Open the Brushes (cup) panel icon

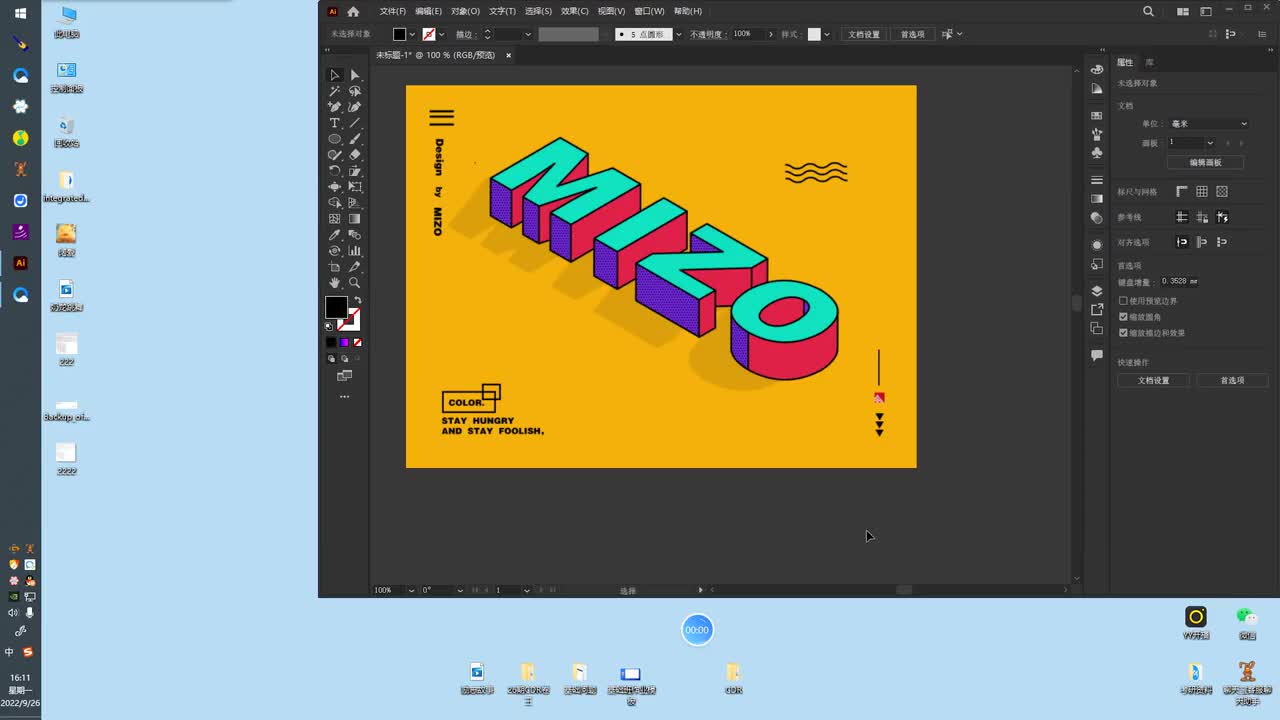[1097, 134]
